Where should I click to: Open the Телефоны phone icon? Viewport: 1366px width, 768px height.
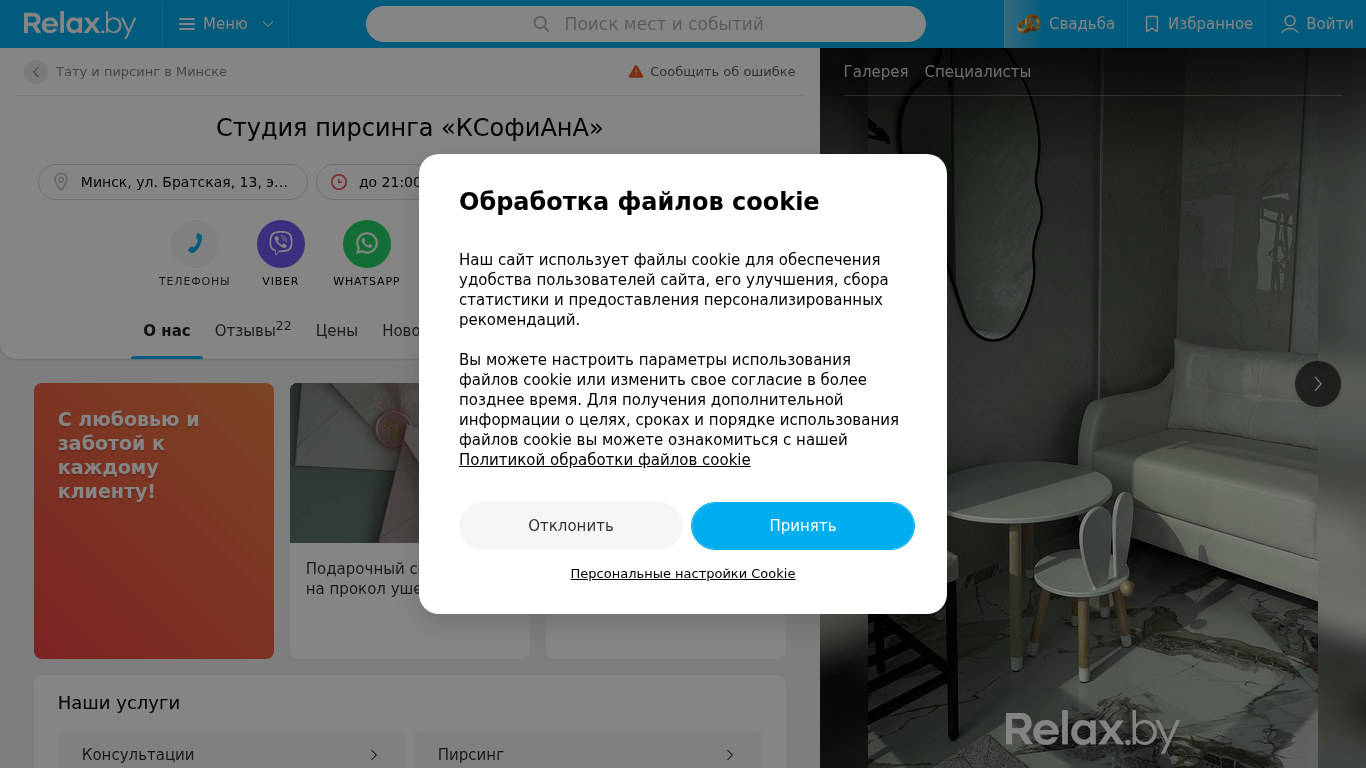(x=195, y=244)
